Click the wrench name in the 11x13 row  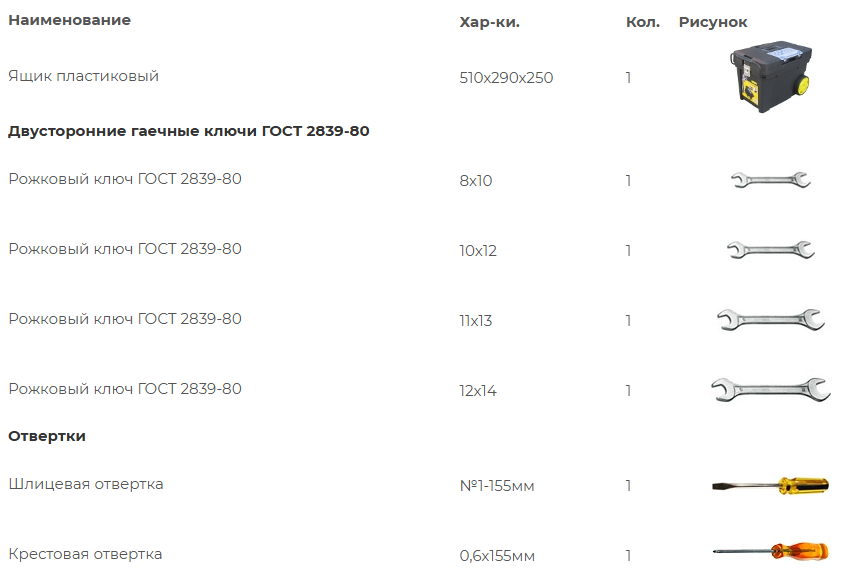[125, 319]
